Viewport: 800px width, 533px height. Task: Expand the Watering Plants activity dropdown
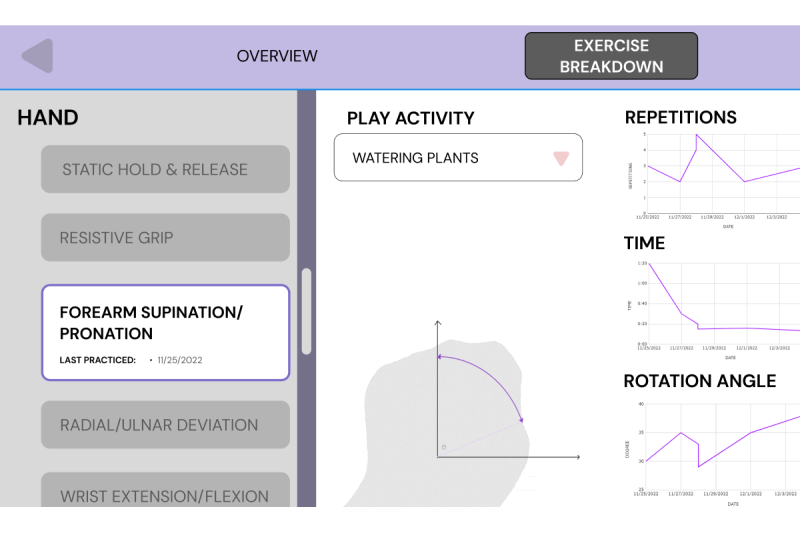[458, 158]
